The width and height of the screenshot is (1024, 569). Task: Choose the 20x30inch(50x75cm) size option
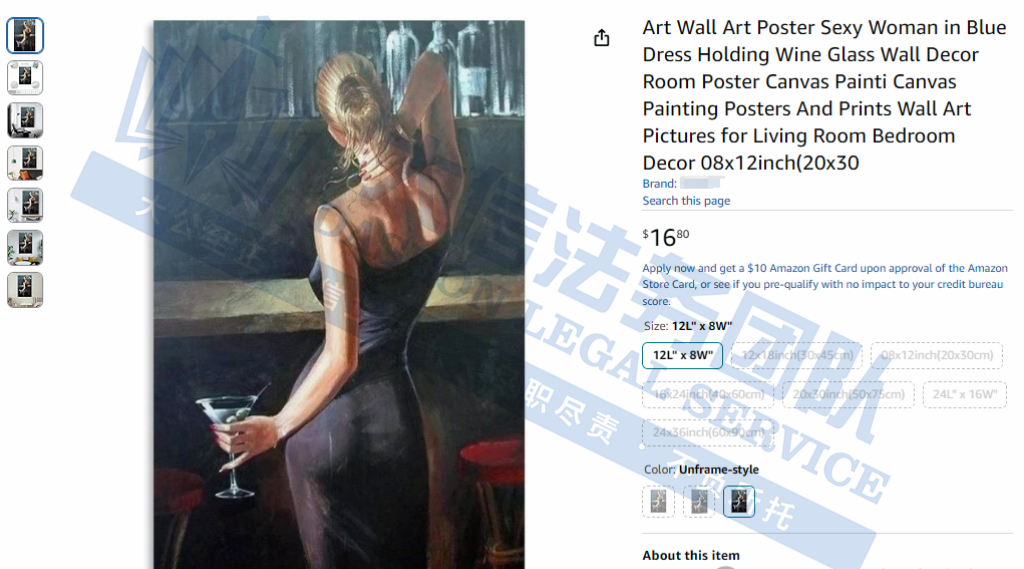click(x=848, y=395)
